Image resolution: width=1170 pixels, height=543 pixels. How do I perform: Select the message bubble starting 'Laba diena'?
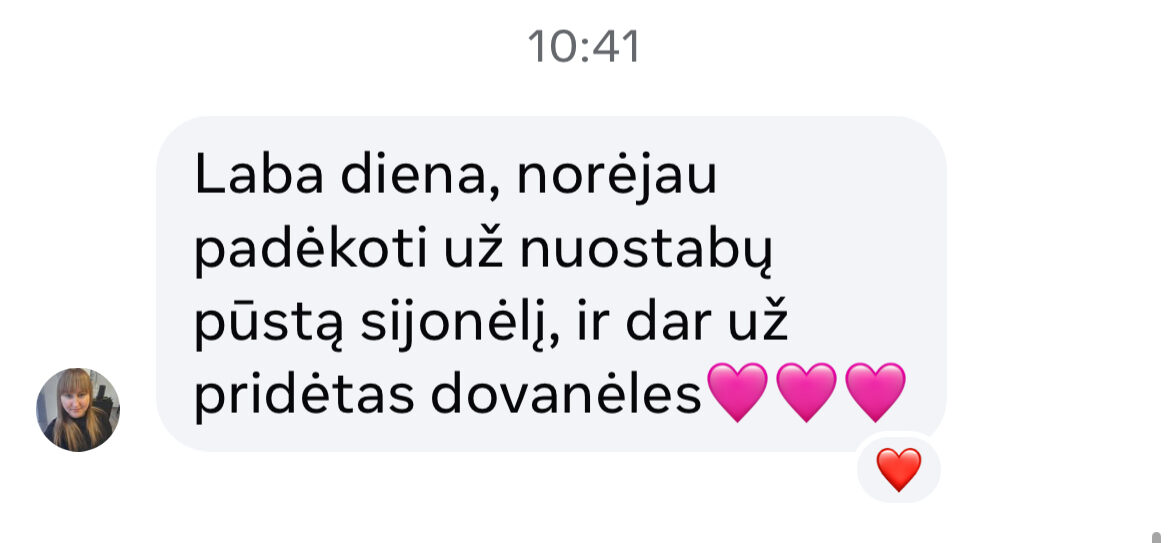551,283
